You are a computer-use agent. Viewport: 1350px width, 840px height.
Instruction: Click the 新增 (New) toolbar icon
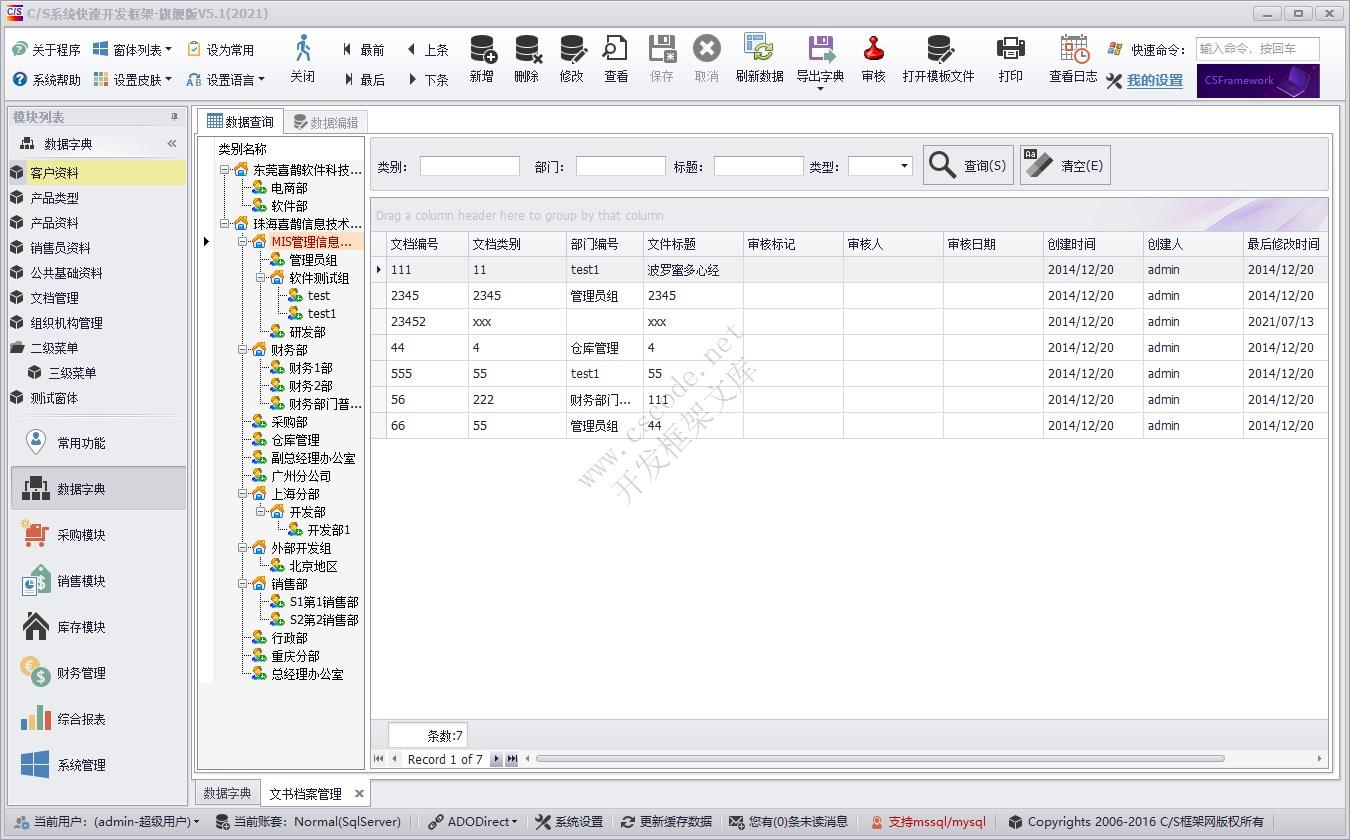tap(481, 58)
